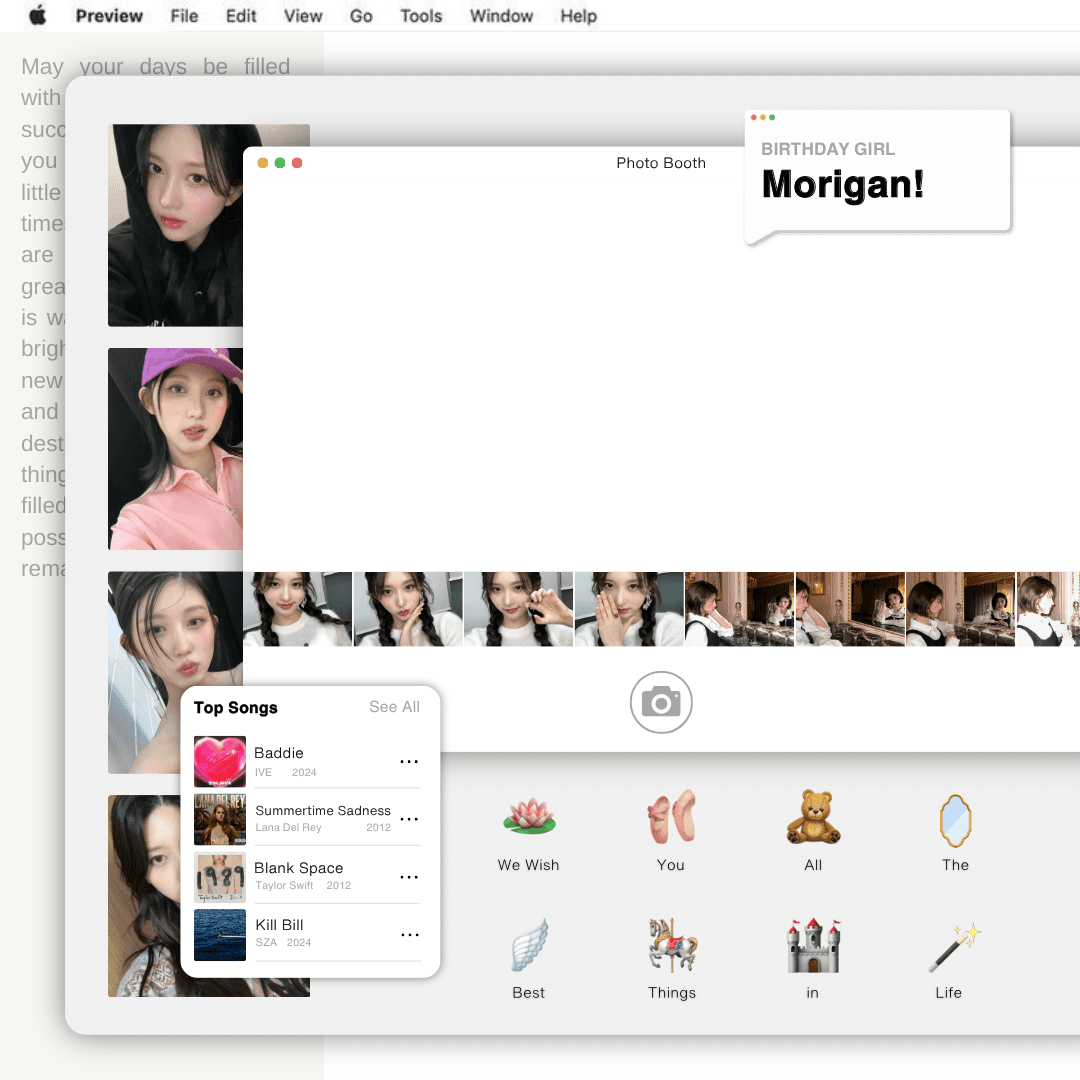Click the green button on Photo Booth window
The image size is (1080, 1080).
pyautogui.click(x=280, y=163)
